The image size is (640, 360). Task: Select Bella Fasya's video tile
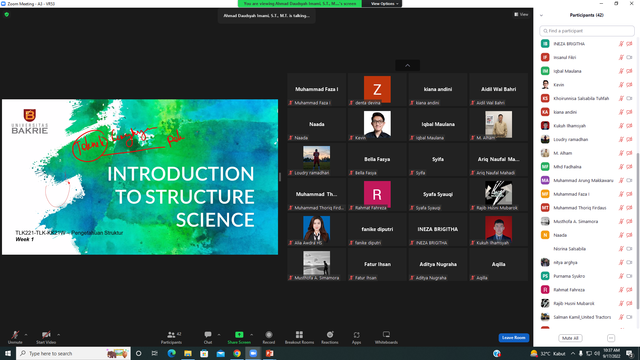(377, 160)
